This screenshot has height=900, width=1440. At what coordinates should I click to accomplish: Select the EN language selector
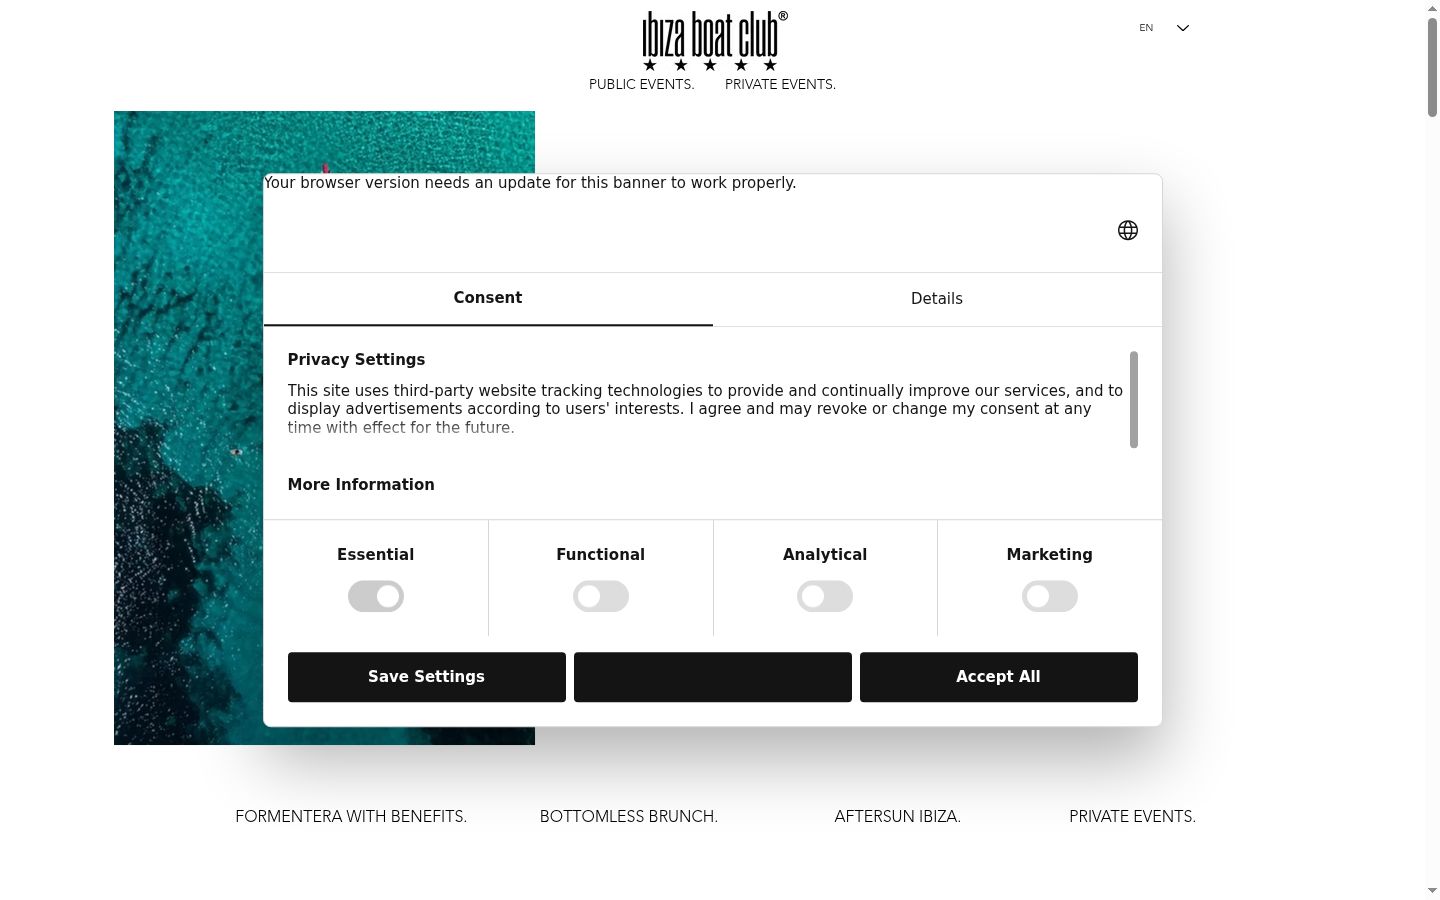1146,28
